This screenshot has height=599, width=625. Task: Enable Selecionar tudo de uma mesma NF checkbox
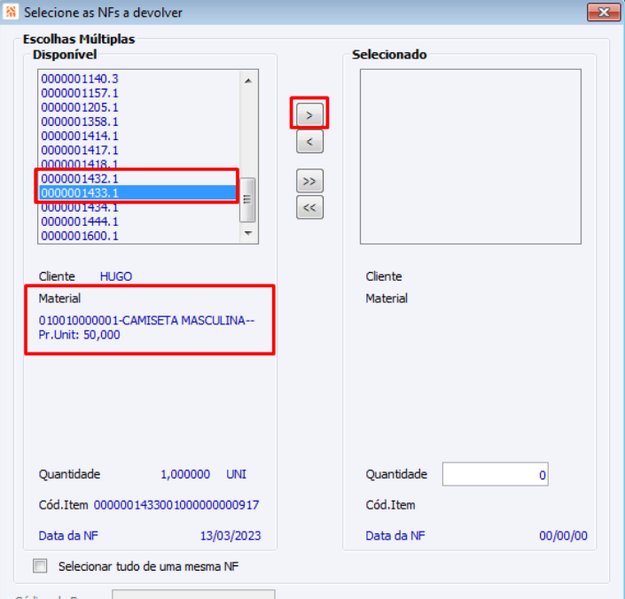click(x=40, y=566)
